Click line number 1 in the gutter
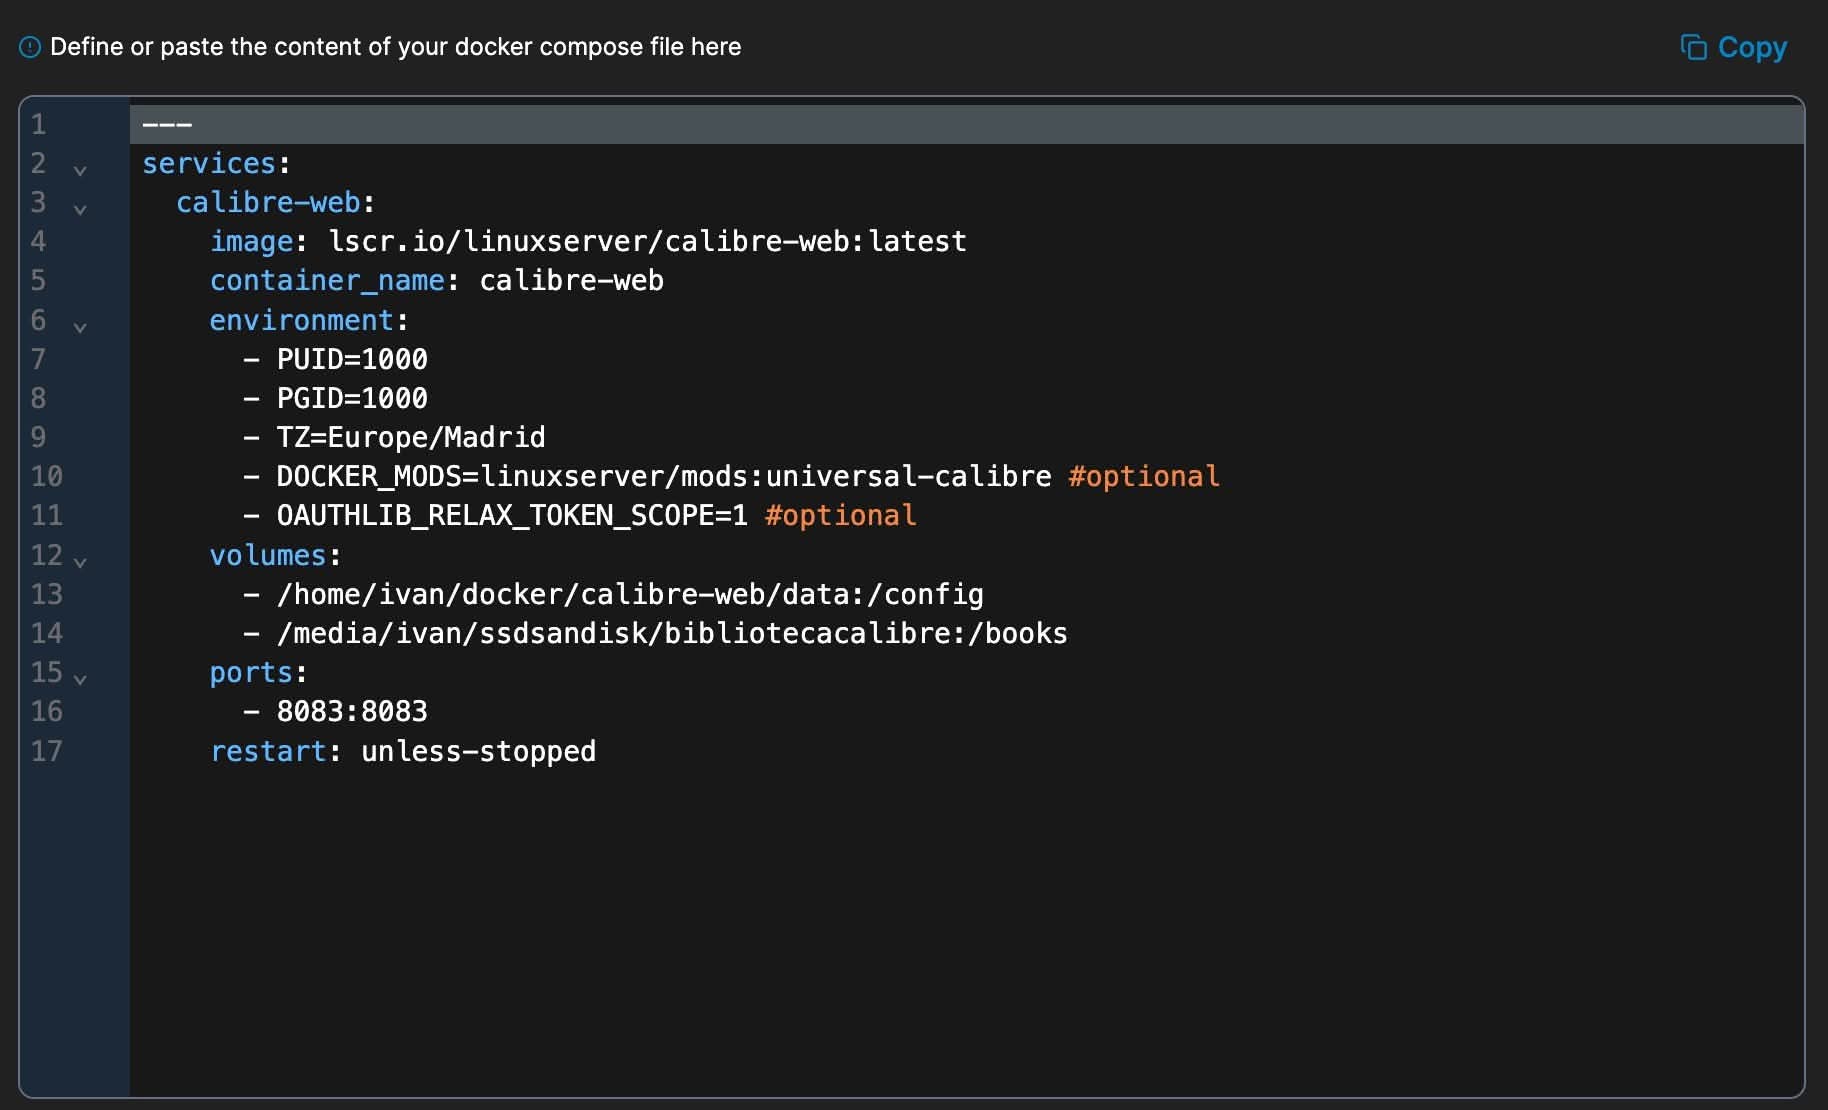The height and width of the screenshot is (1110, 1828). click(38, 125)
